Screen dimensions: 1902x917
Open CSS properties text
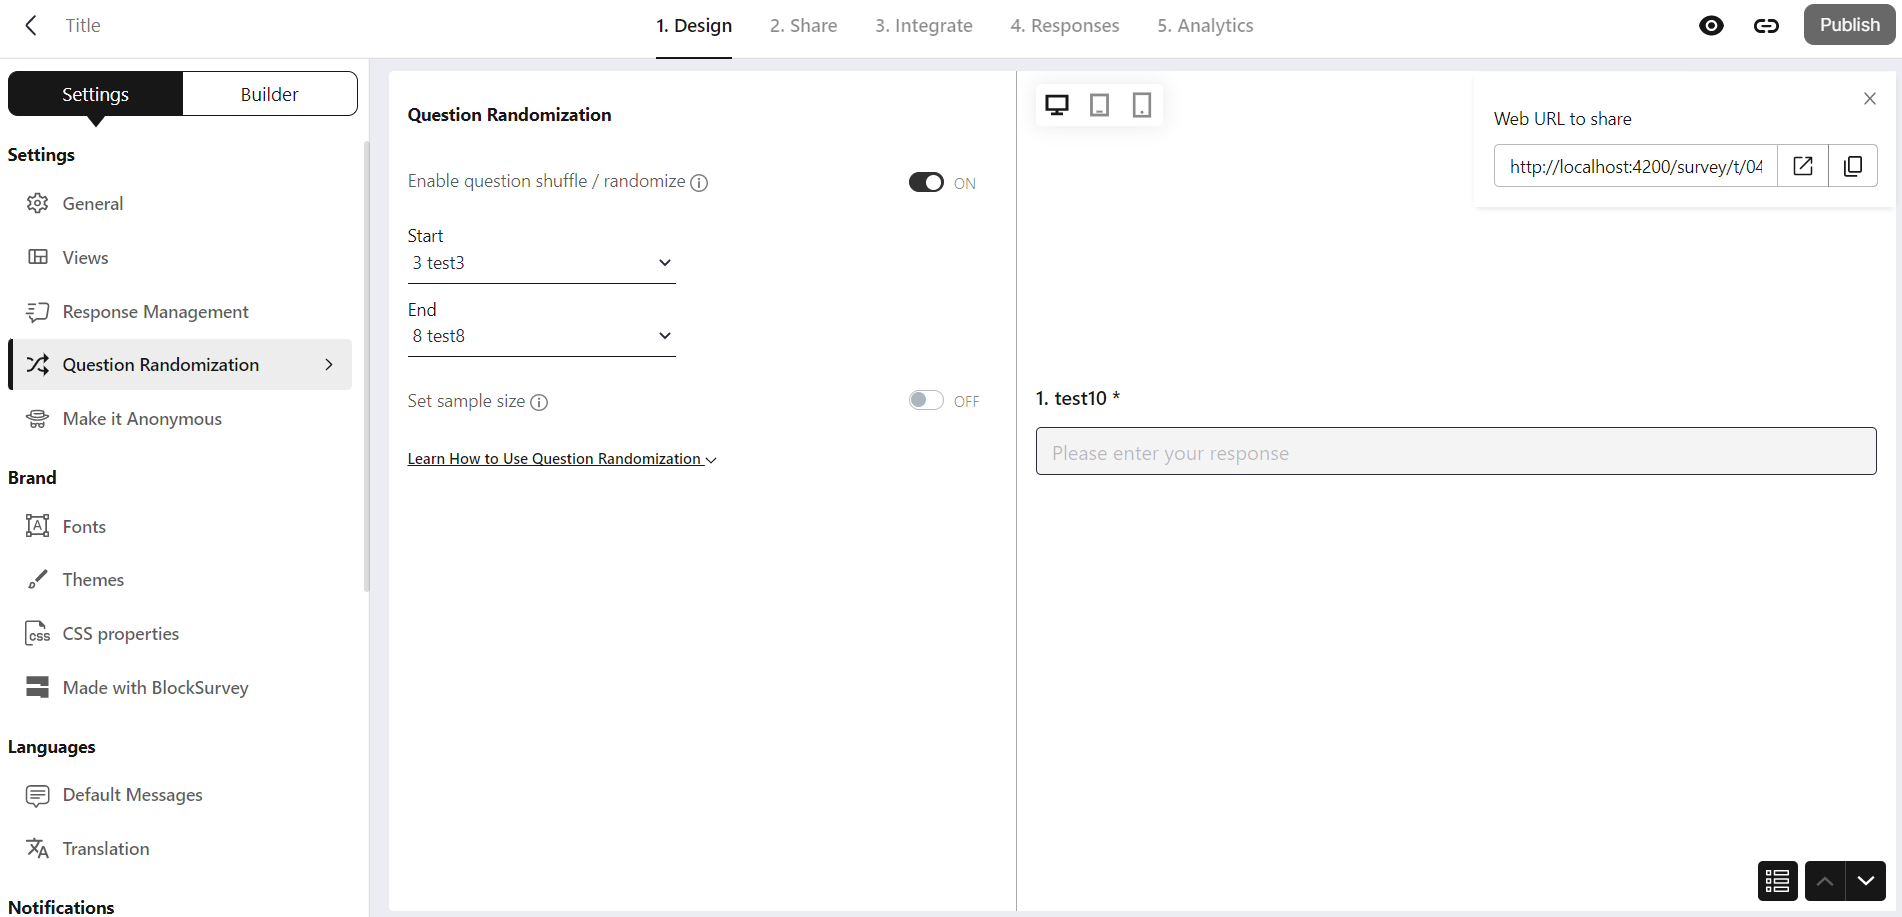[x=121, y=634]
